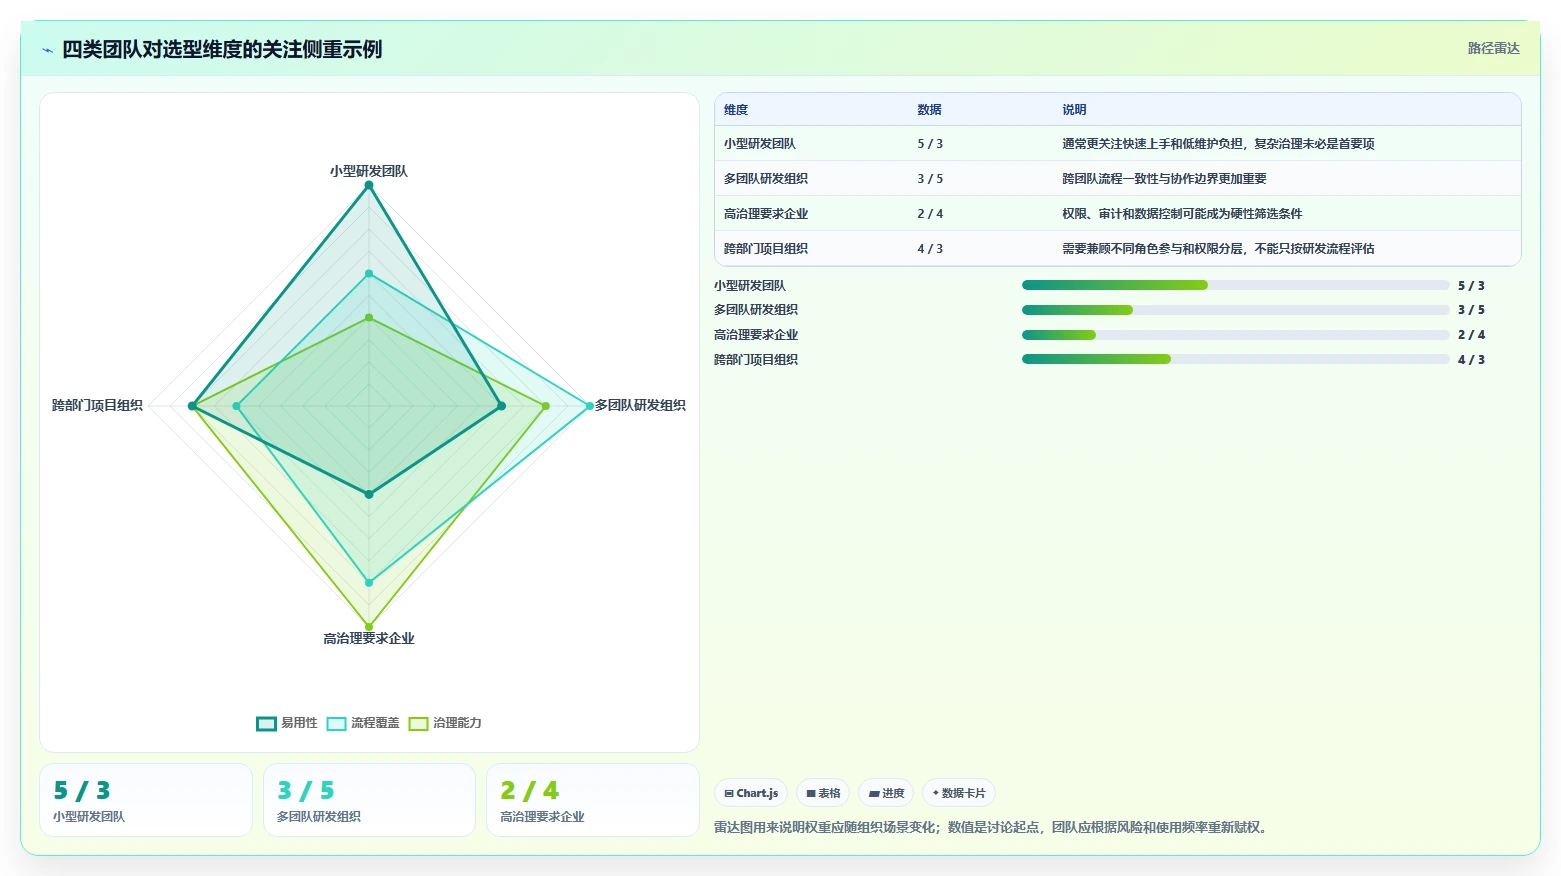Screen dimensions: 1561x876
Task: Click 易用性 data point at 小型研发团队 axis
Action: click(x=369, y=186)
